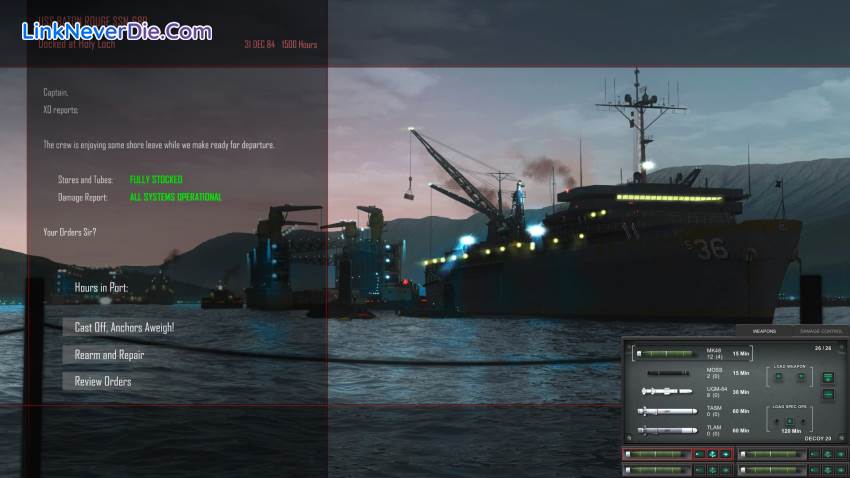Click the FULLY STOCKED status text
Screen dimensions: 850x478
[x=156, y=179]
